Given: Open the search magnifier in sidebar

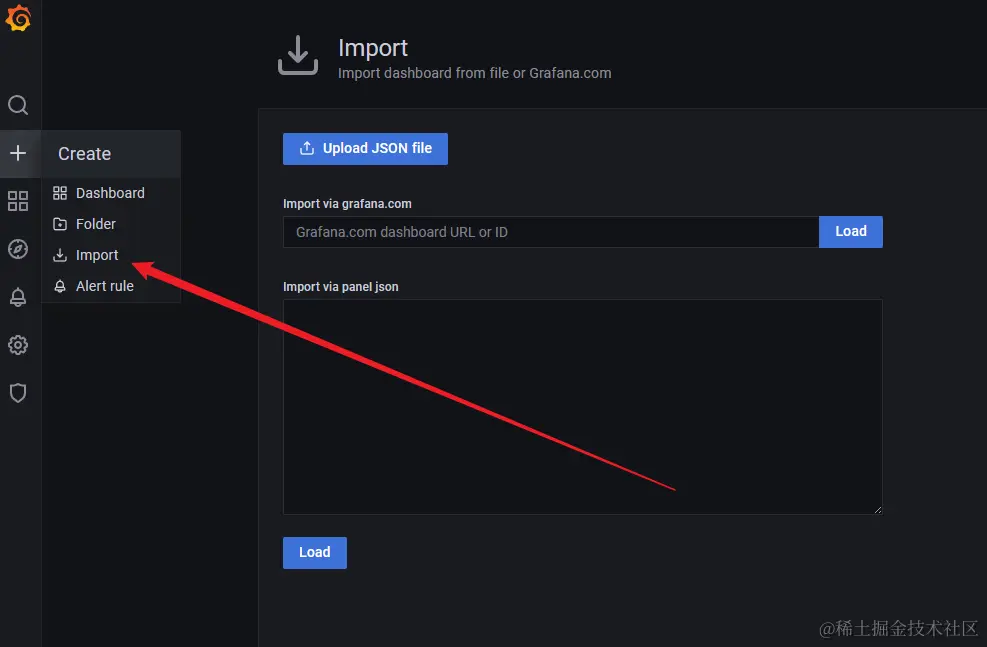Looking at the screenshot, I should click(x=18, y=105).
